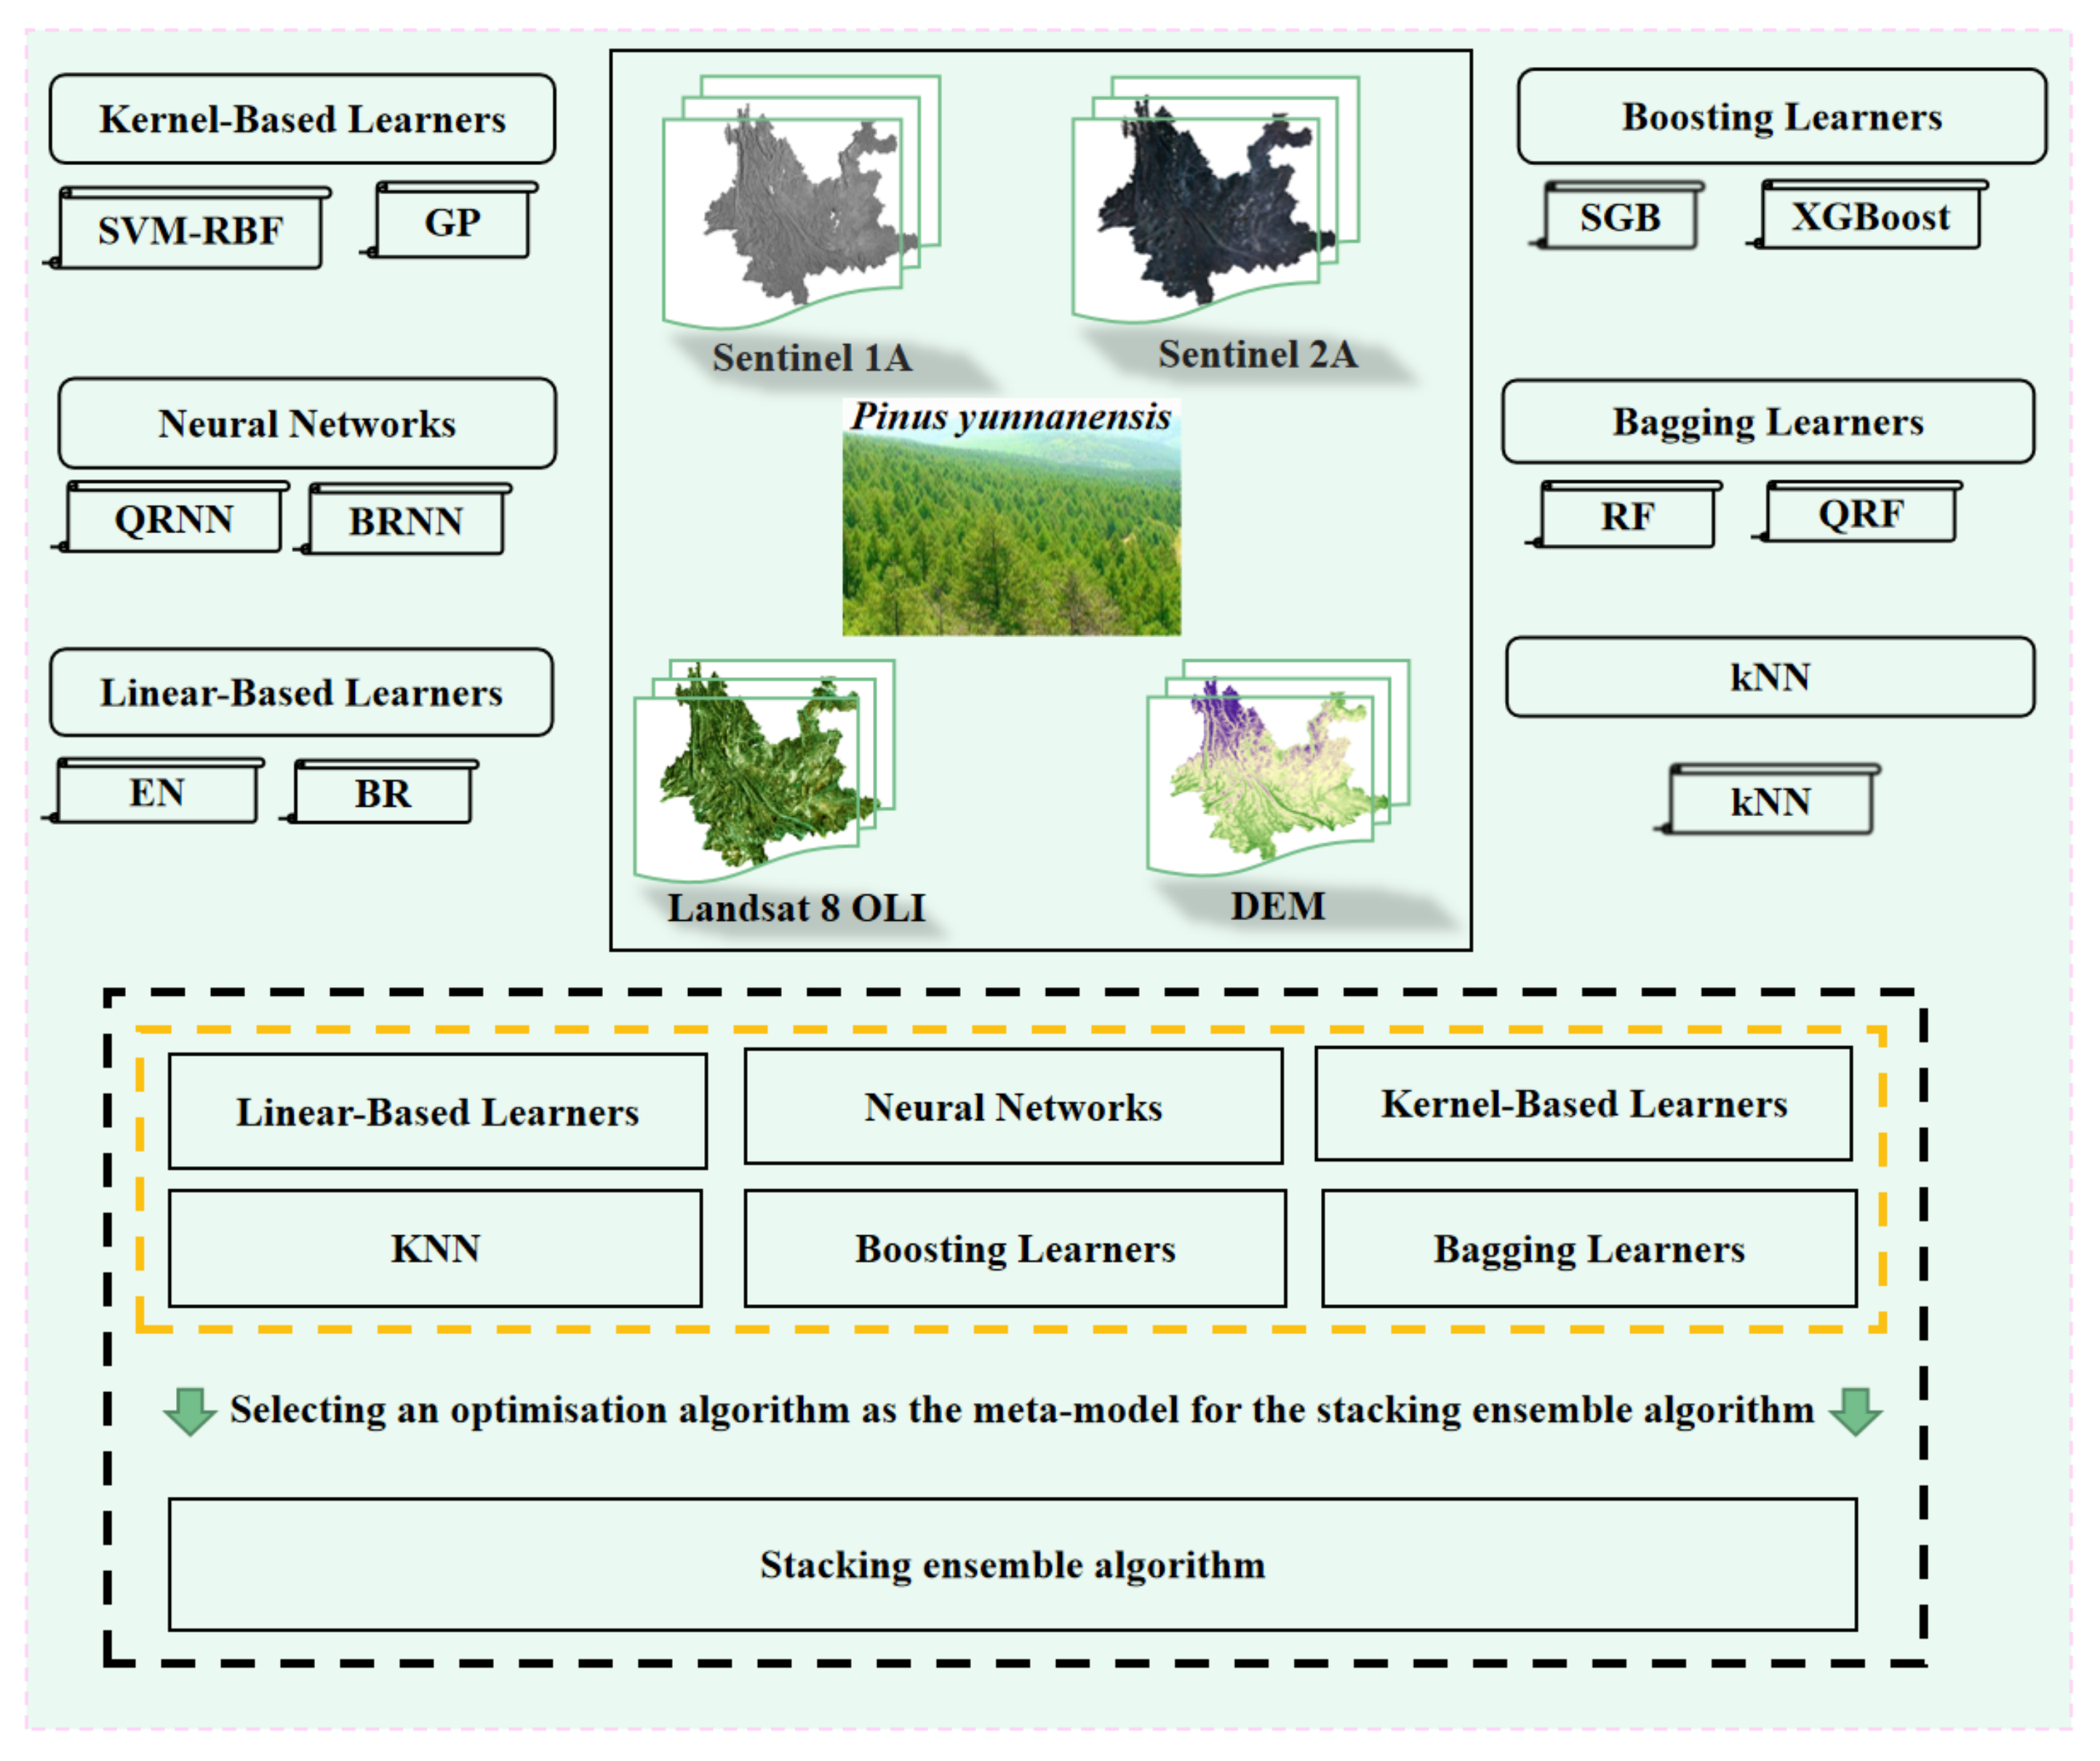
Task: Click the QRF bagging learner box
Action: coord(1860,515)
